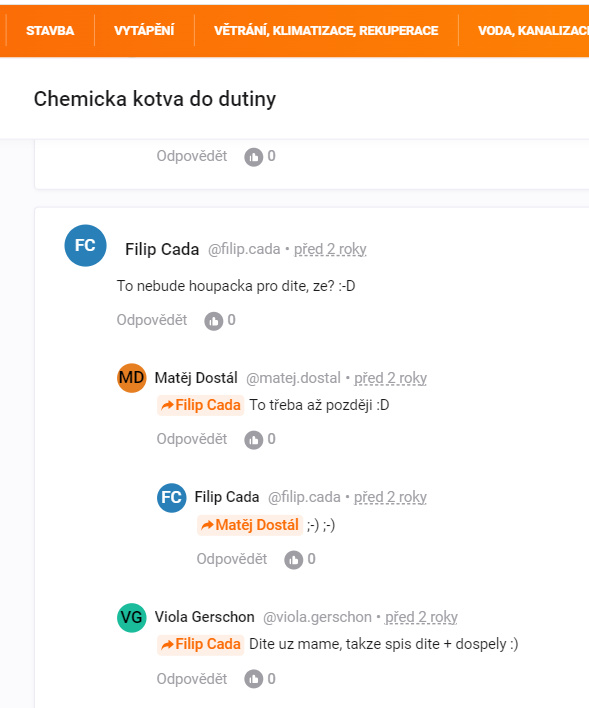Like Filip Cada's ;-) ;-) reply
The height and width of the screenshot is (708, 589).
[294, 560]
